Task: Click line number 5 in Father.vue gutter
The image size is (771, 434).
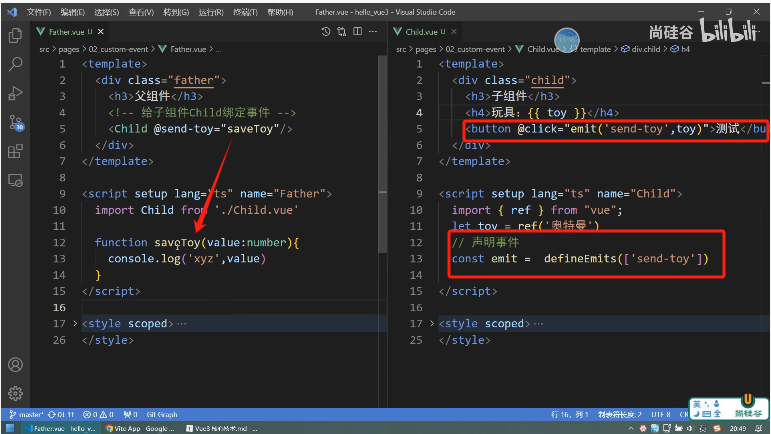Action: (x=62, y=129)
